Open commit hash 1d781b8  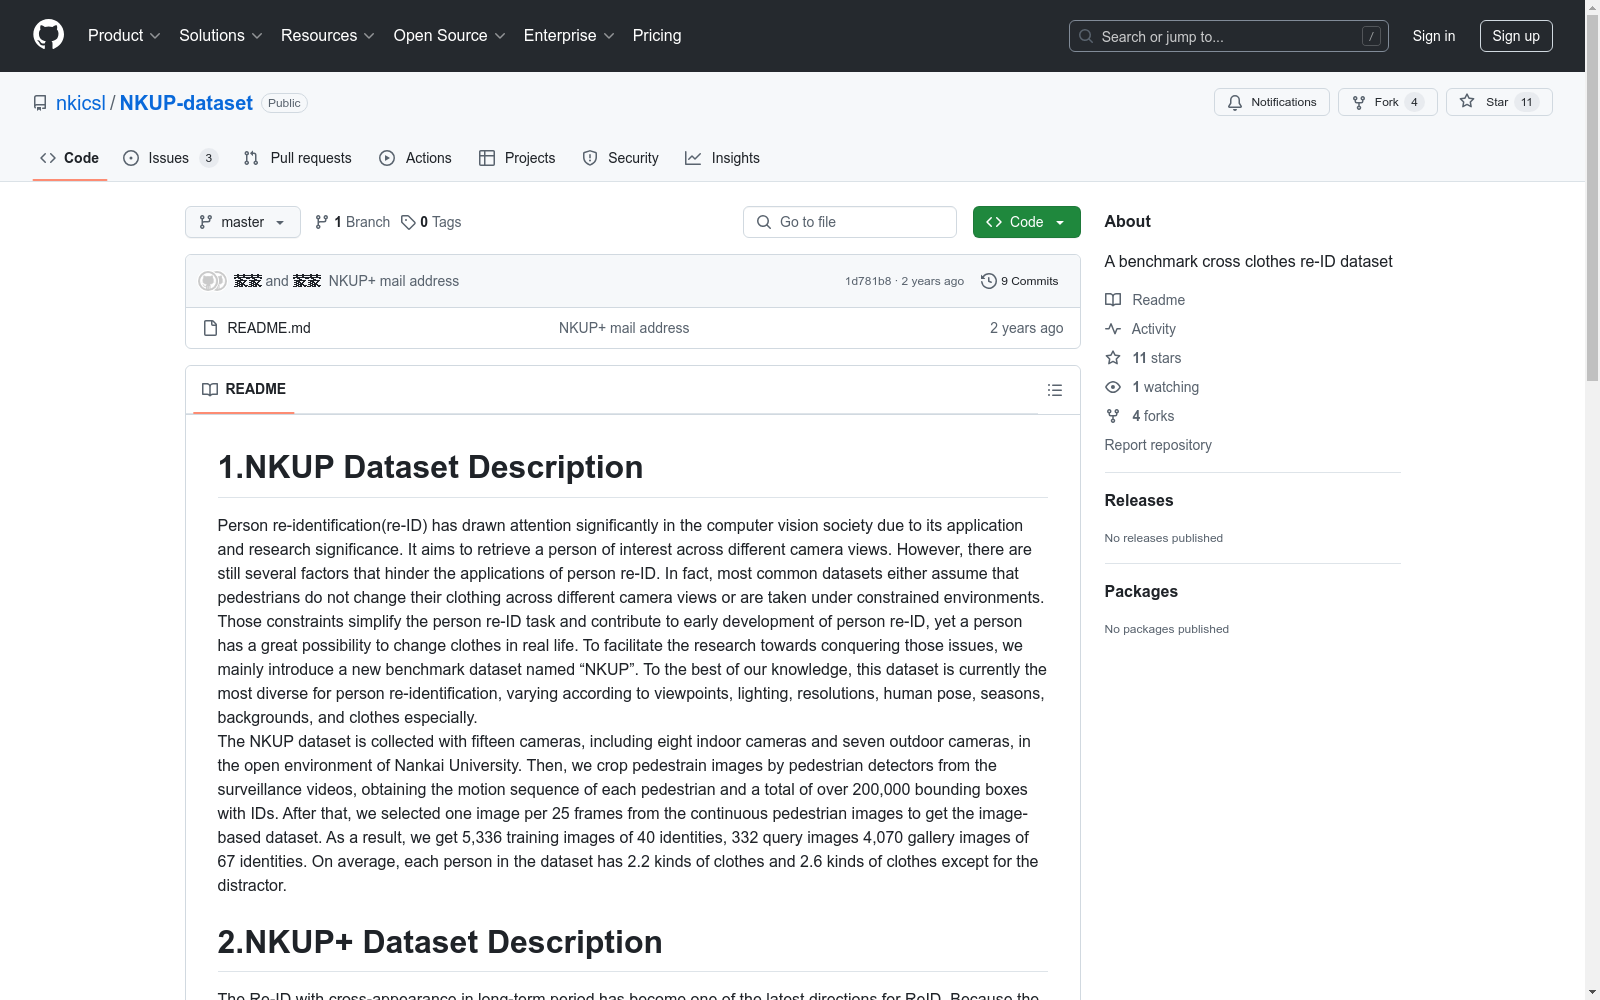[868, 281]
